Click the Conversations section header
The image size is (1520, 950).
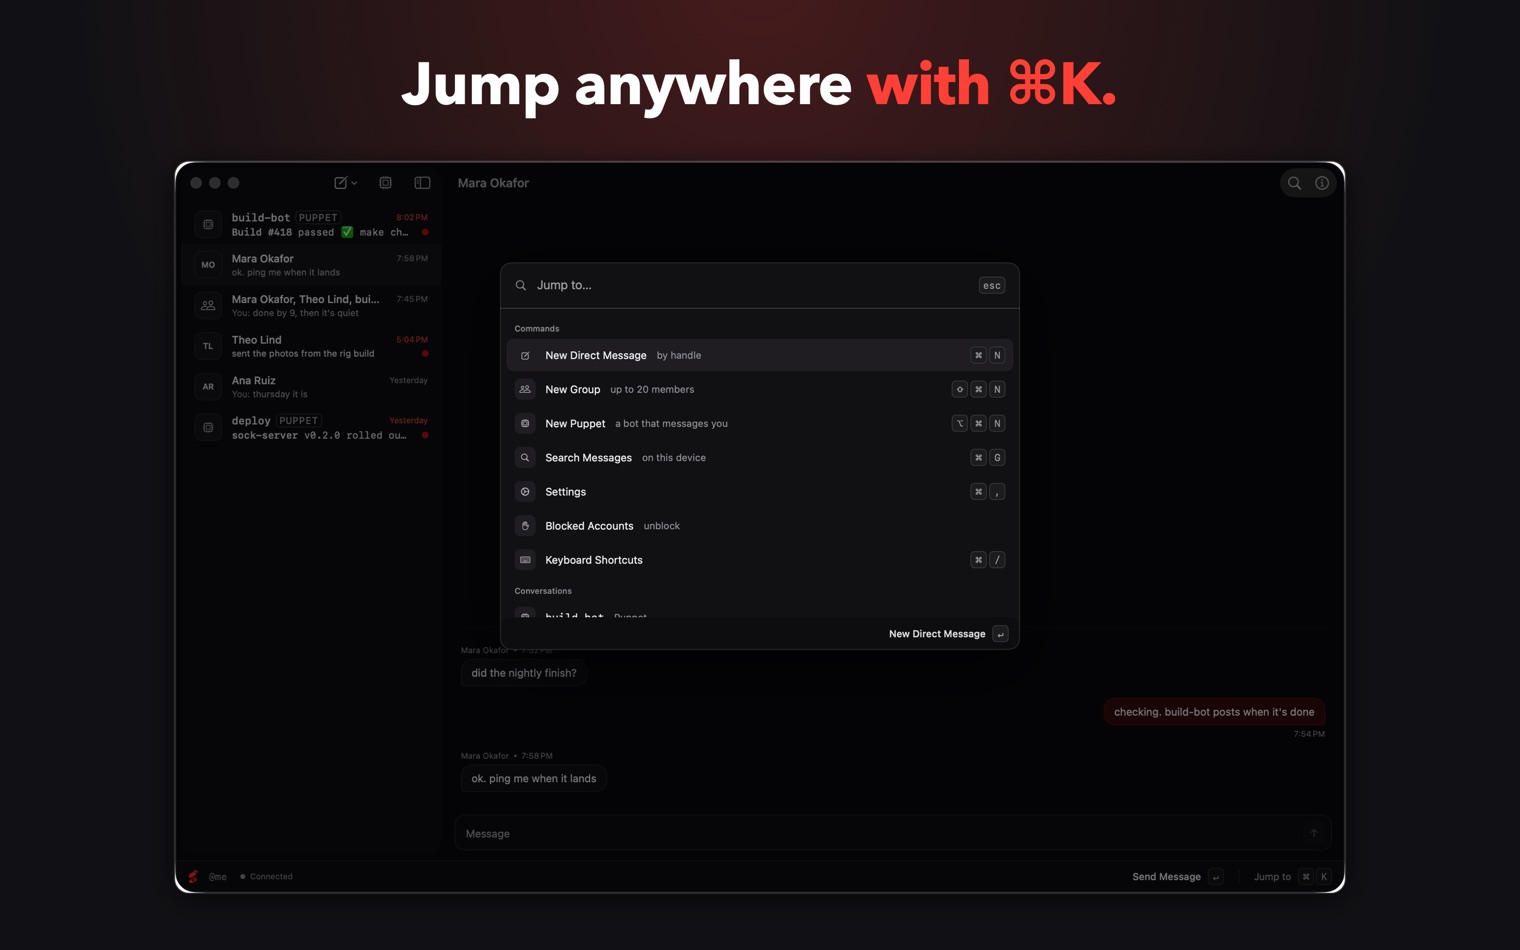pos(543,591)
